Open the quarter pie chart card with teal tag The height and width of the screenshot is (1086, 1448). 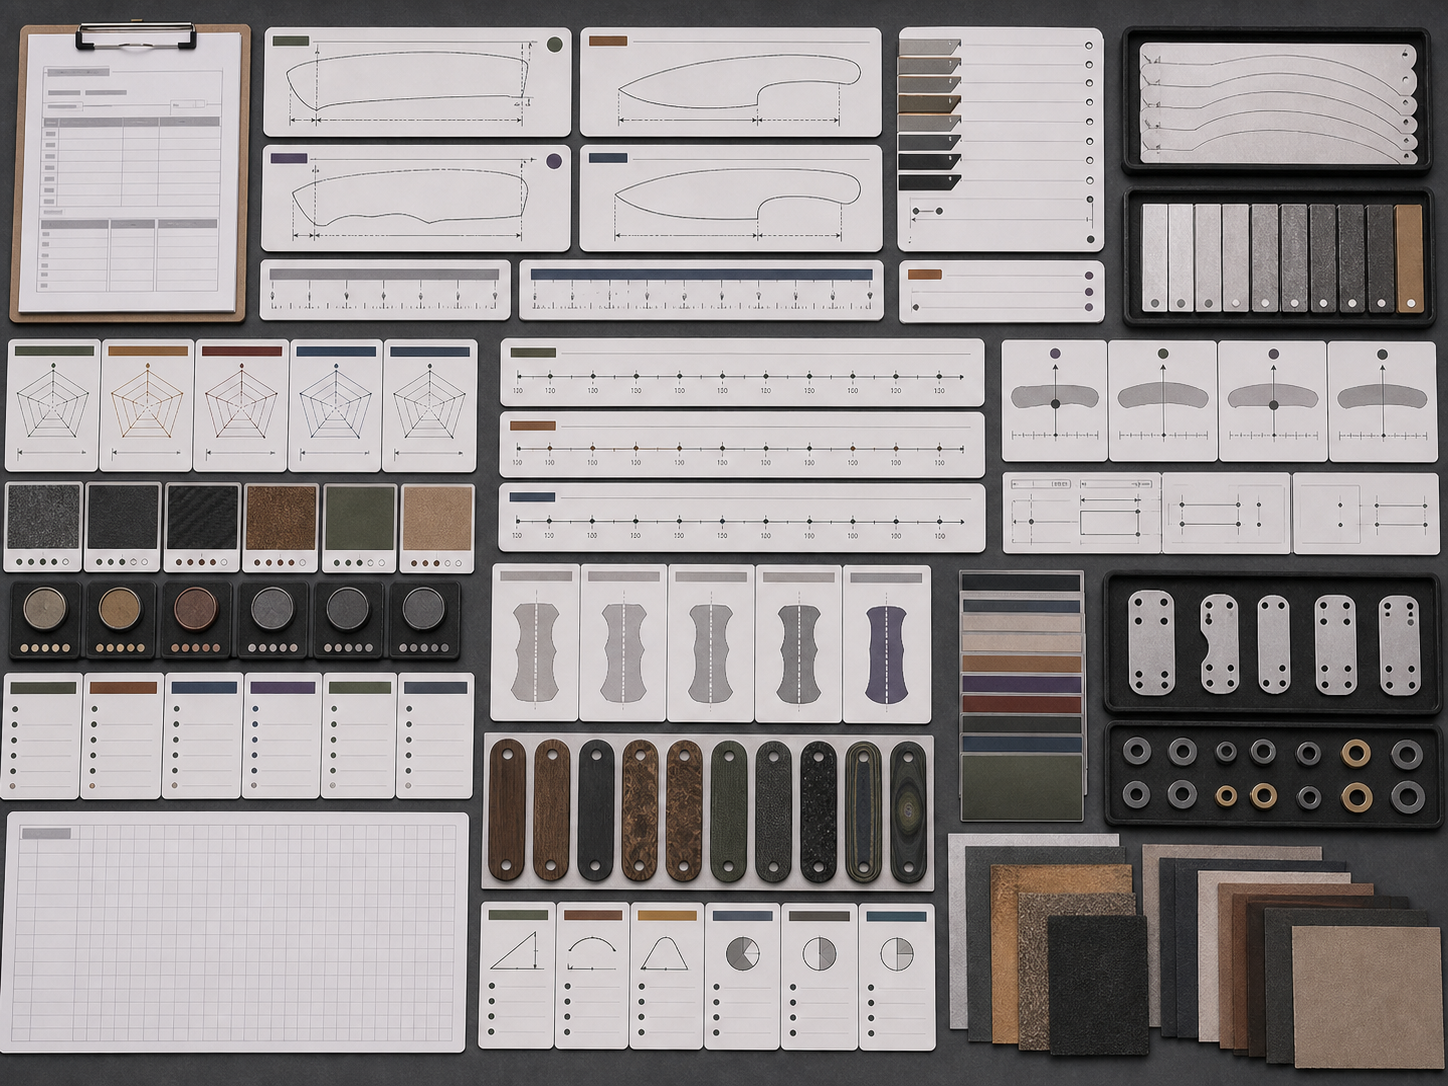(x=897, y=976)
